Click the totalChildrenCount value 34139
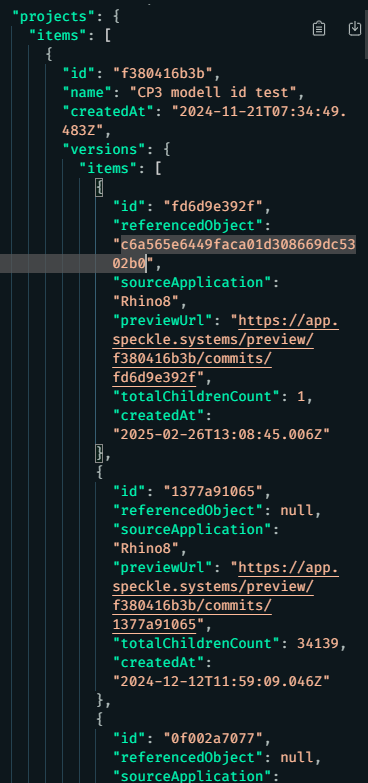368x783 pixels. (317, 643)
